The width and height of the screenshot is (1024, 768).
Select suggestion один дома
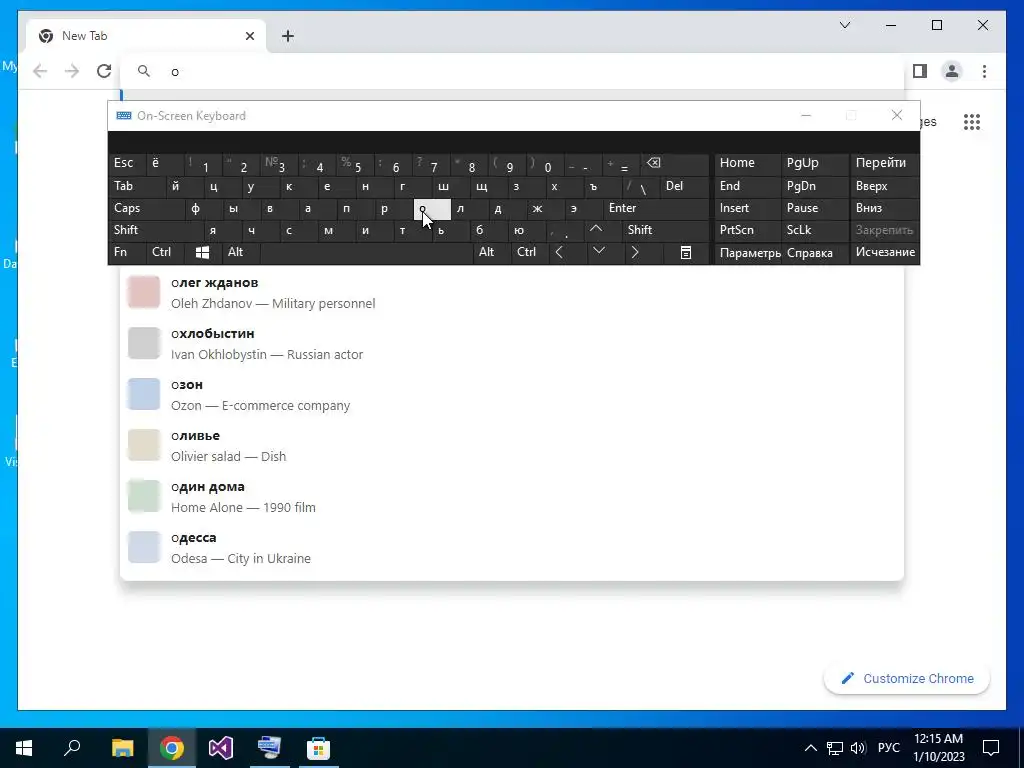point(512,496)
